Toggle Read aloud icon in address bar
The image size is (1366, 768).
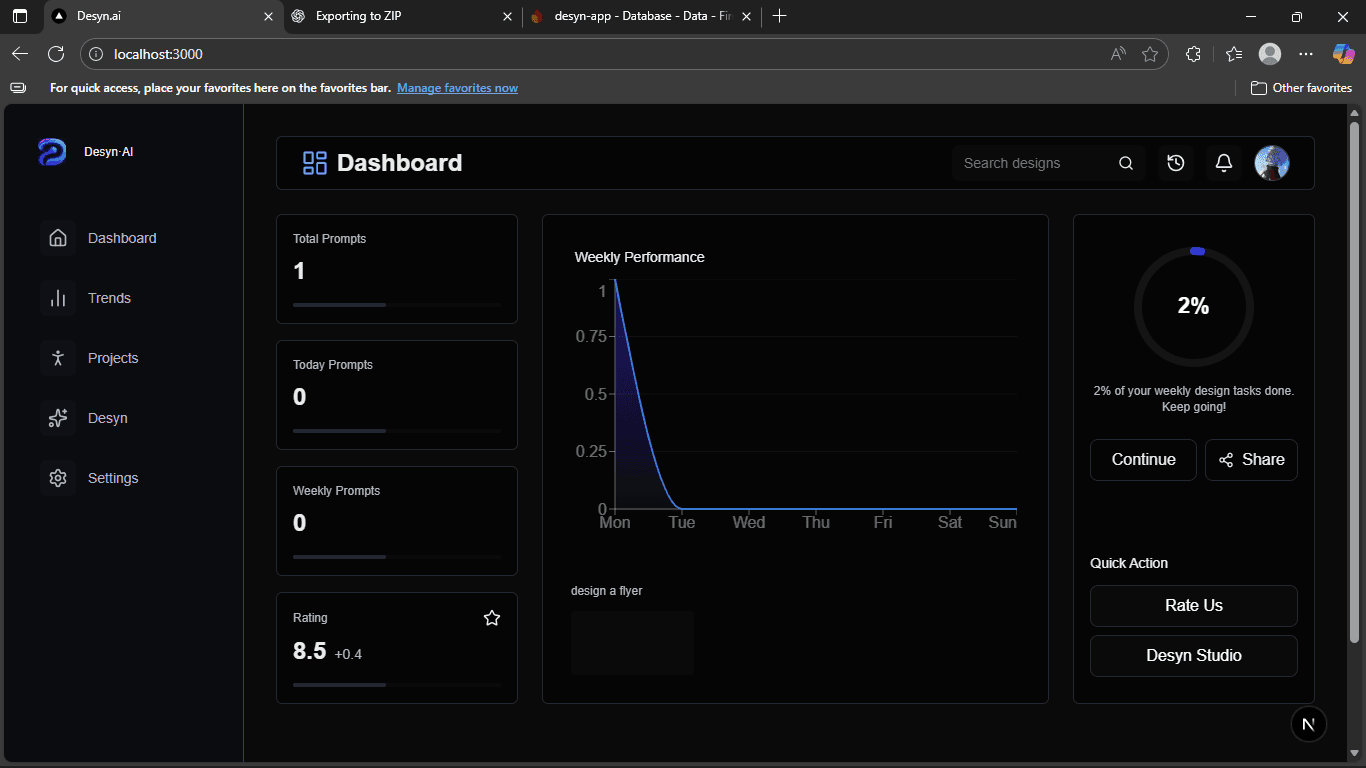click(x=1118, y=54)
